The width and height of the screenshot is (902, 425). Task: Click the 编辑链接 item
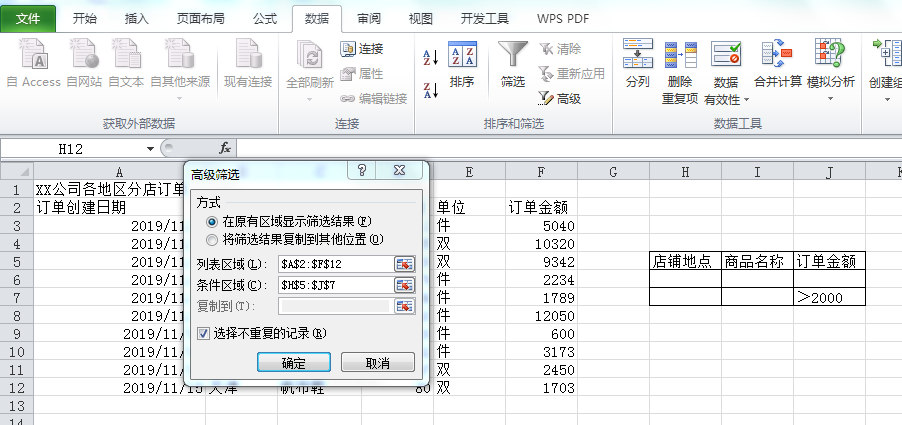(x=373, y=99)
